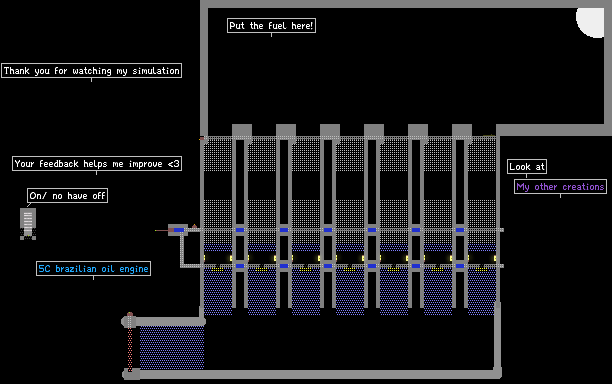Toggle the engine On switch device
Screen dimensions: 612x384
coord(28,224)
